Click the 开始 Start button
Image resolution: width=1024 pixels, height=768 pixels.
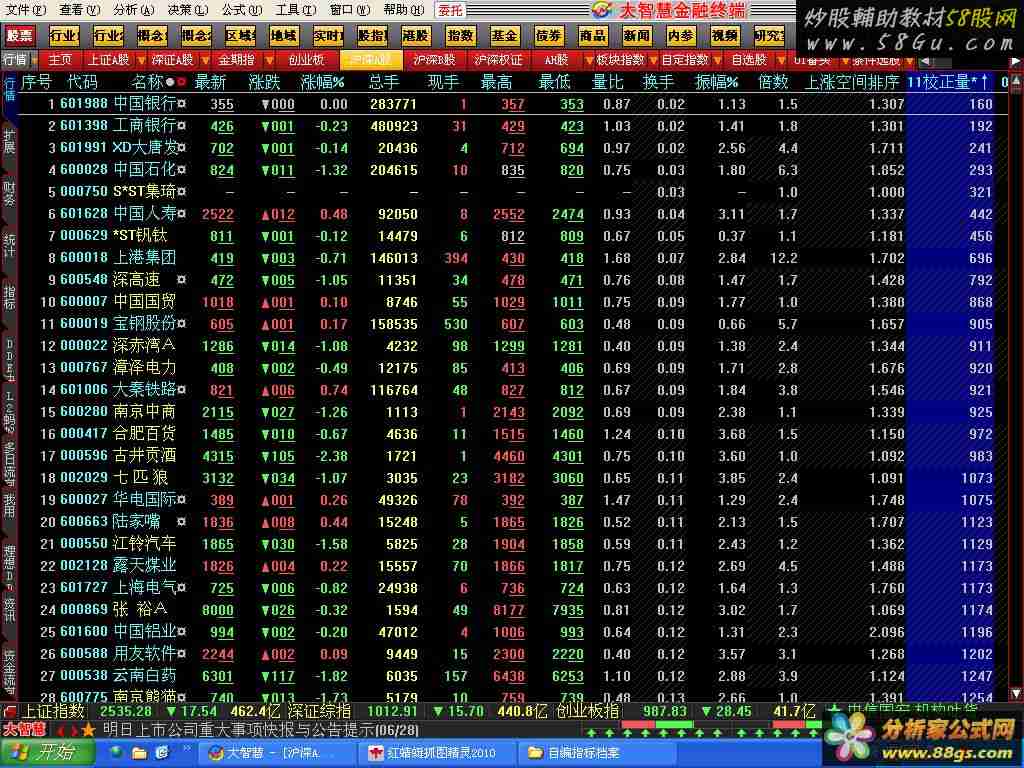tap(46, 754)
